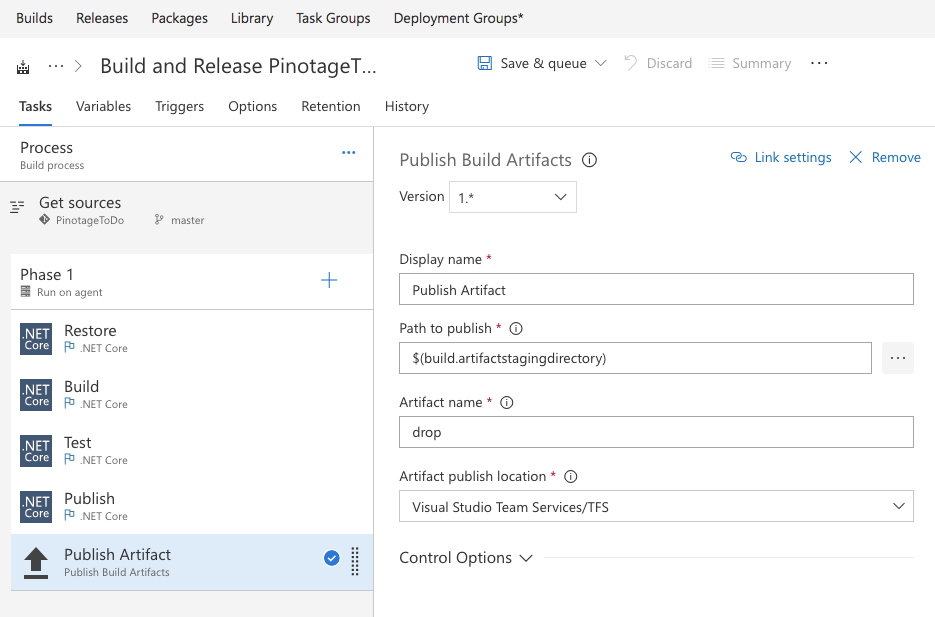The width and height of the screenshot is (935, 617).
Task: Select the Phase 1 title
Action: click(x=47, y=275)
